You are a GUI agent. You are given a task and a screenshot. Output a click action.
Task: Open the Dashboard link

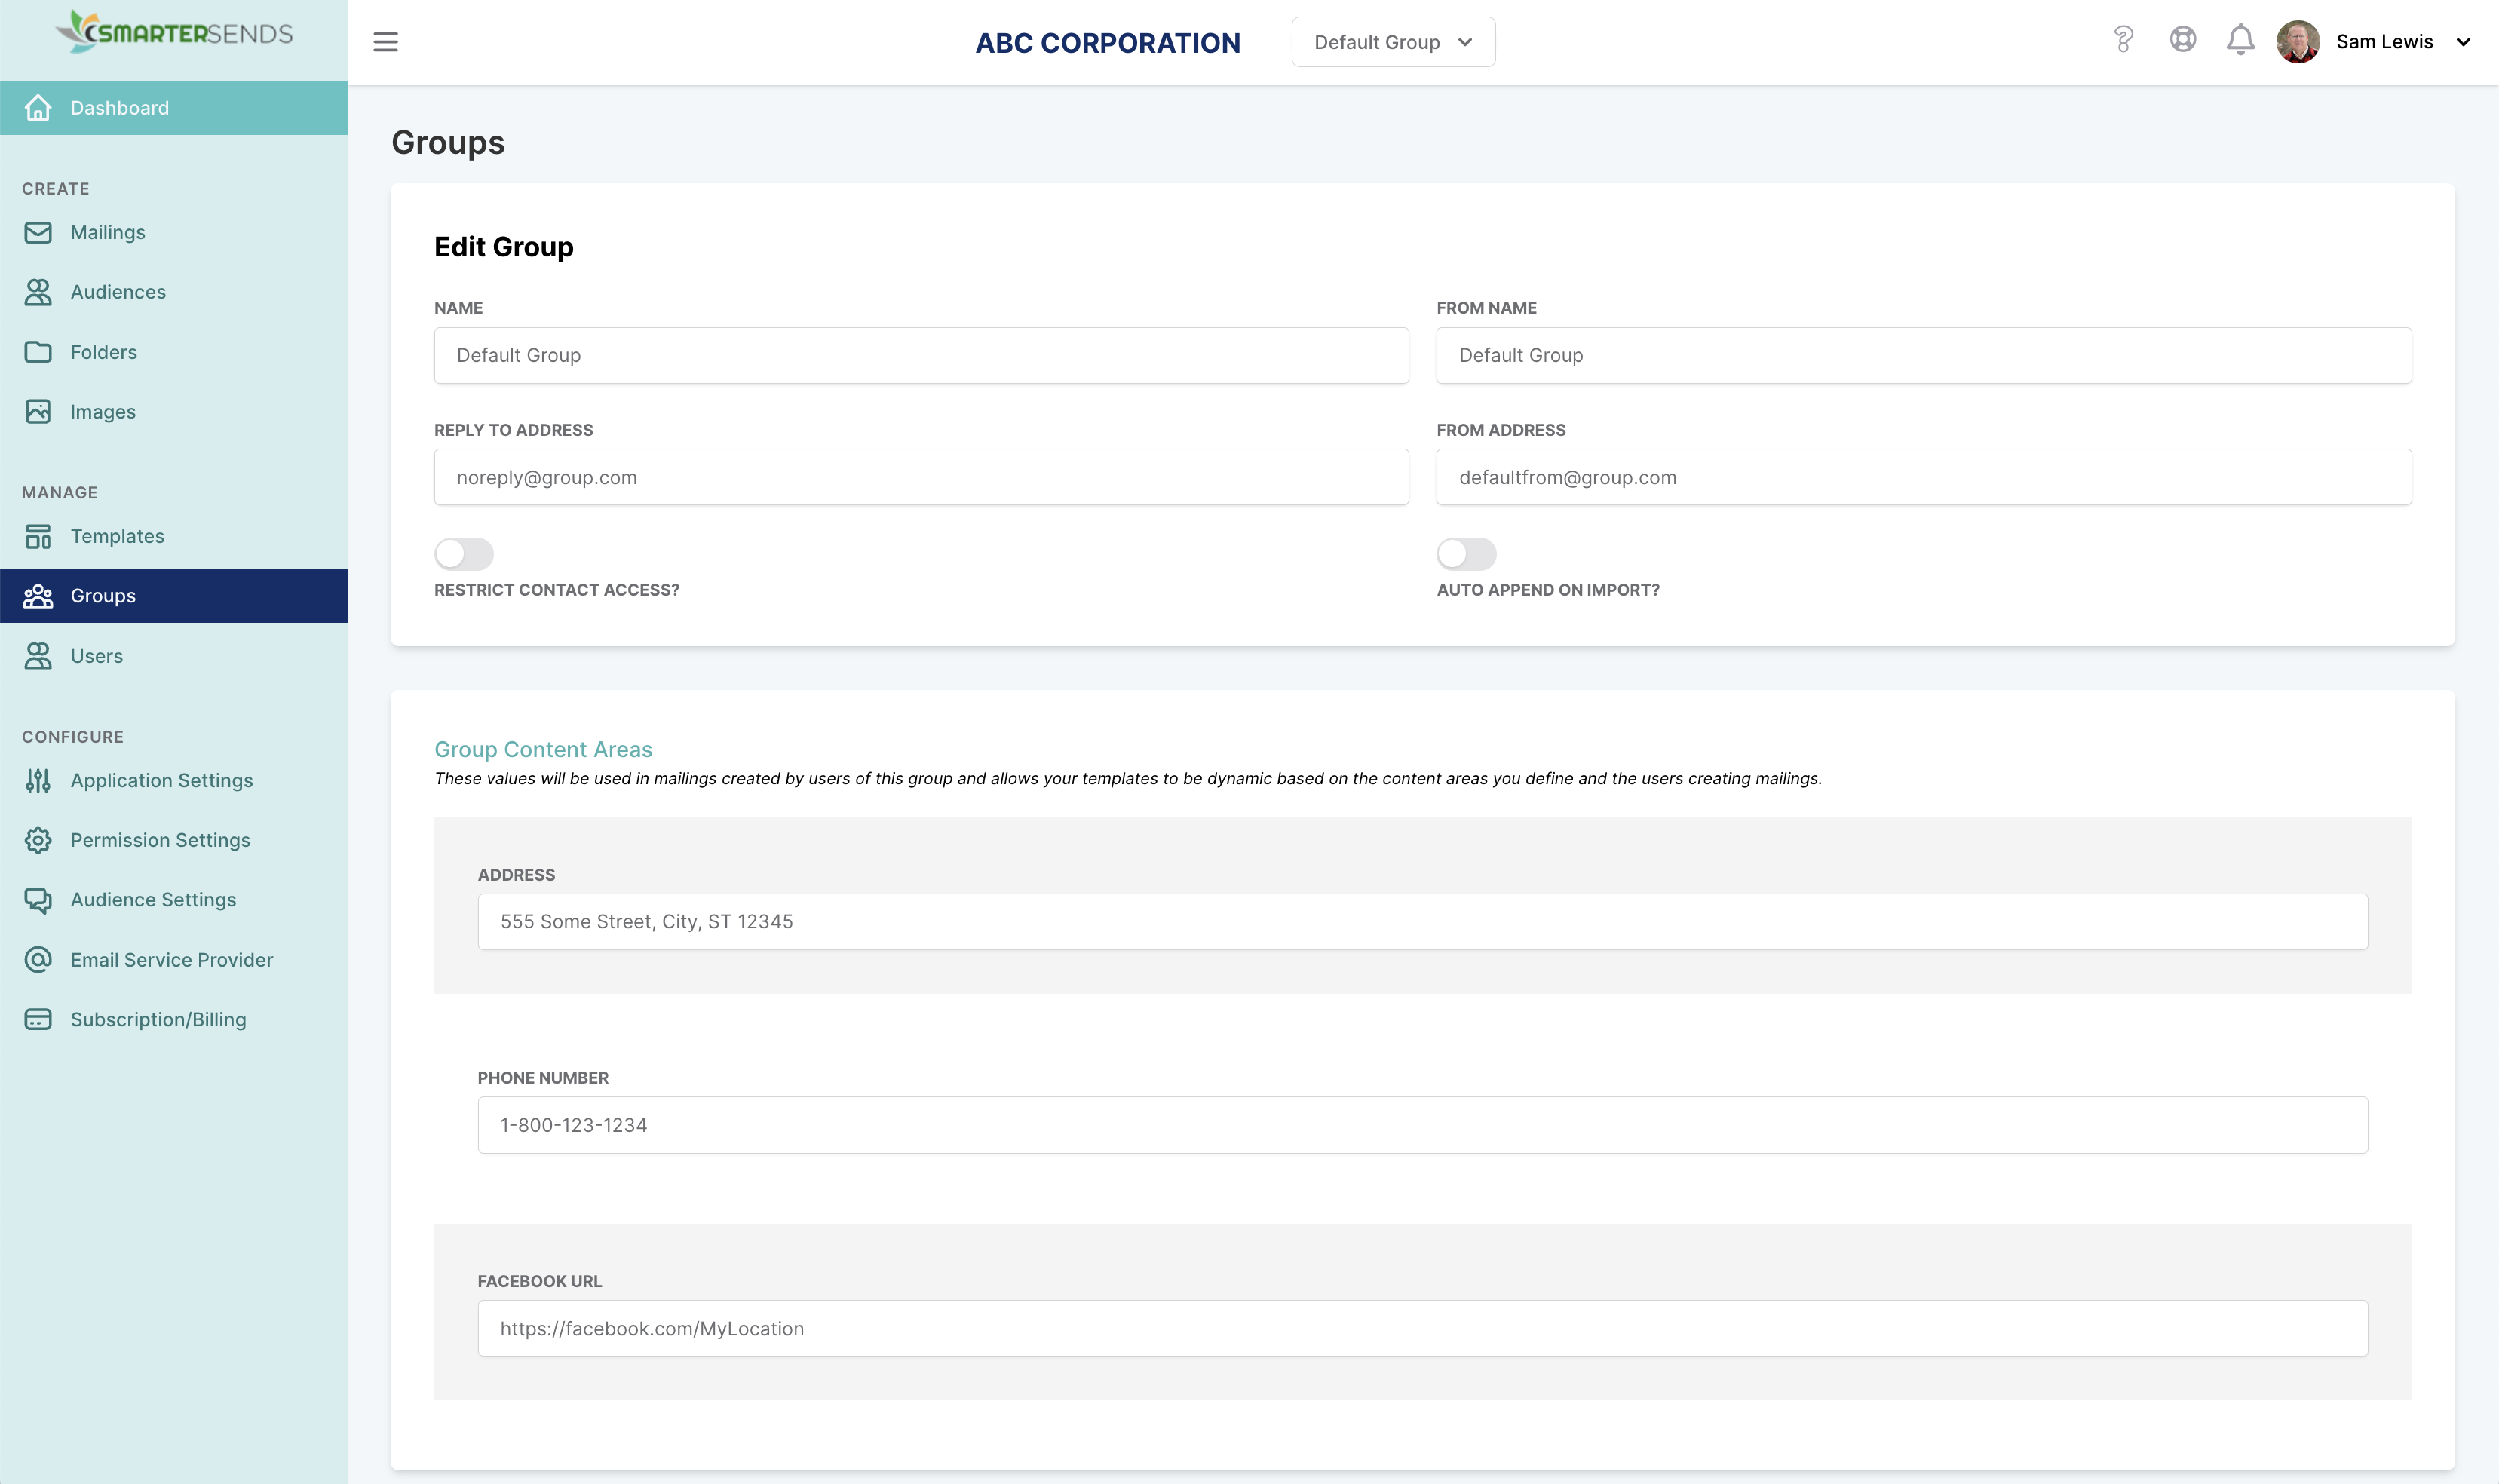click(119, 108)
